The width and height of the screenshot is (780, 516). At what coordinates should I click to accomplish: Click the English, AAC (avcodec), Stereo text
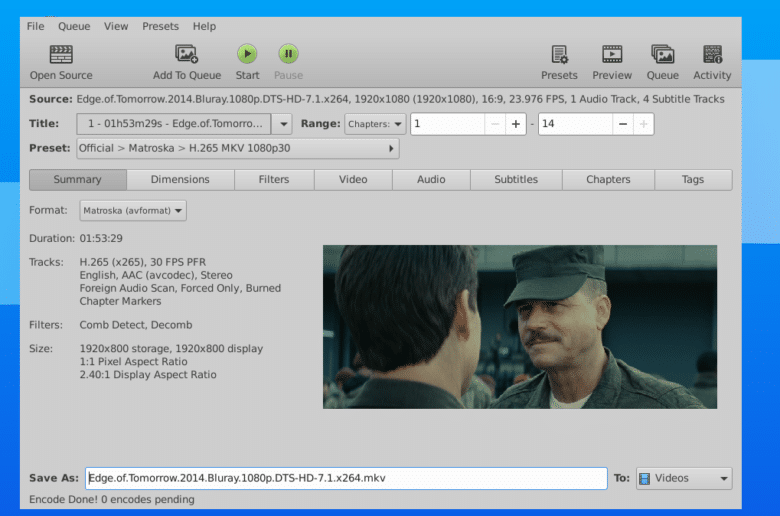(x=156, y=275)
